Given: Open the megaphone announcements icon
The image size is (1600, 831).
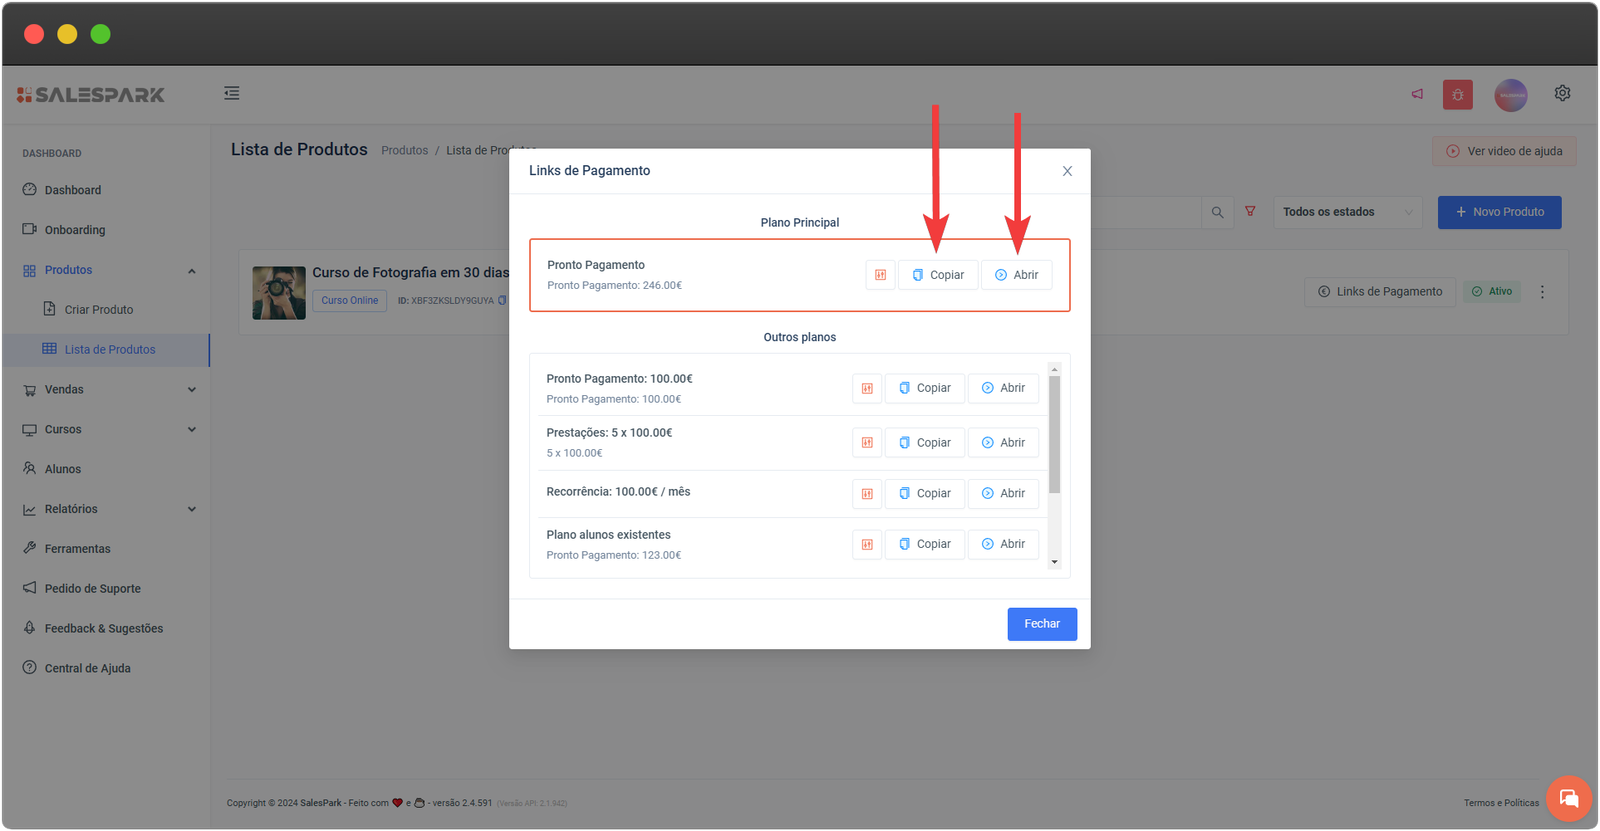Looking at the screenshot, I should pos(1417,94).
